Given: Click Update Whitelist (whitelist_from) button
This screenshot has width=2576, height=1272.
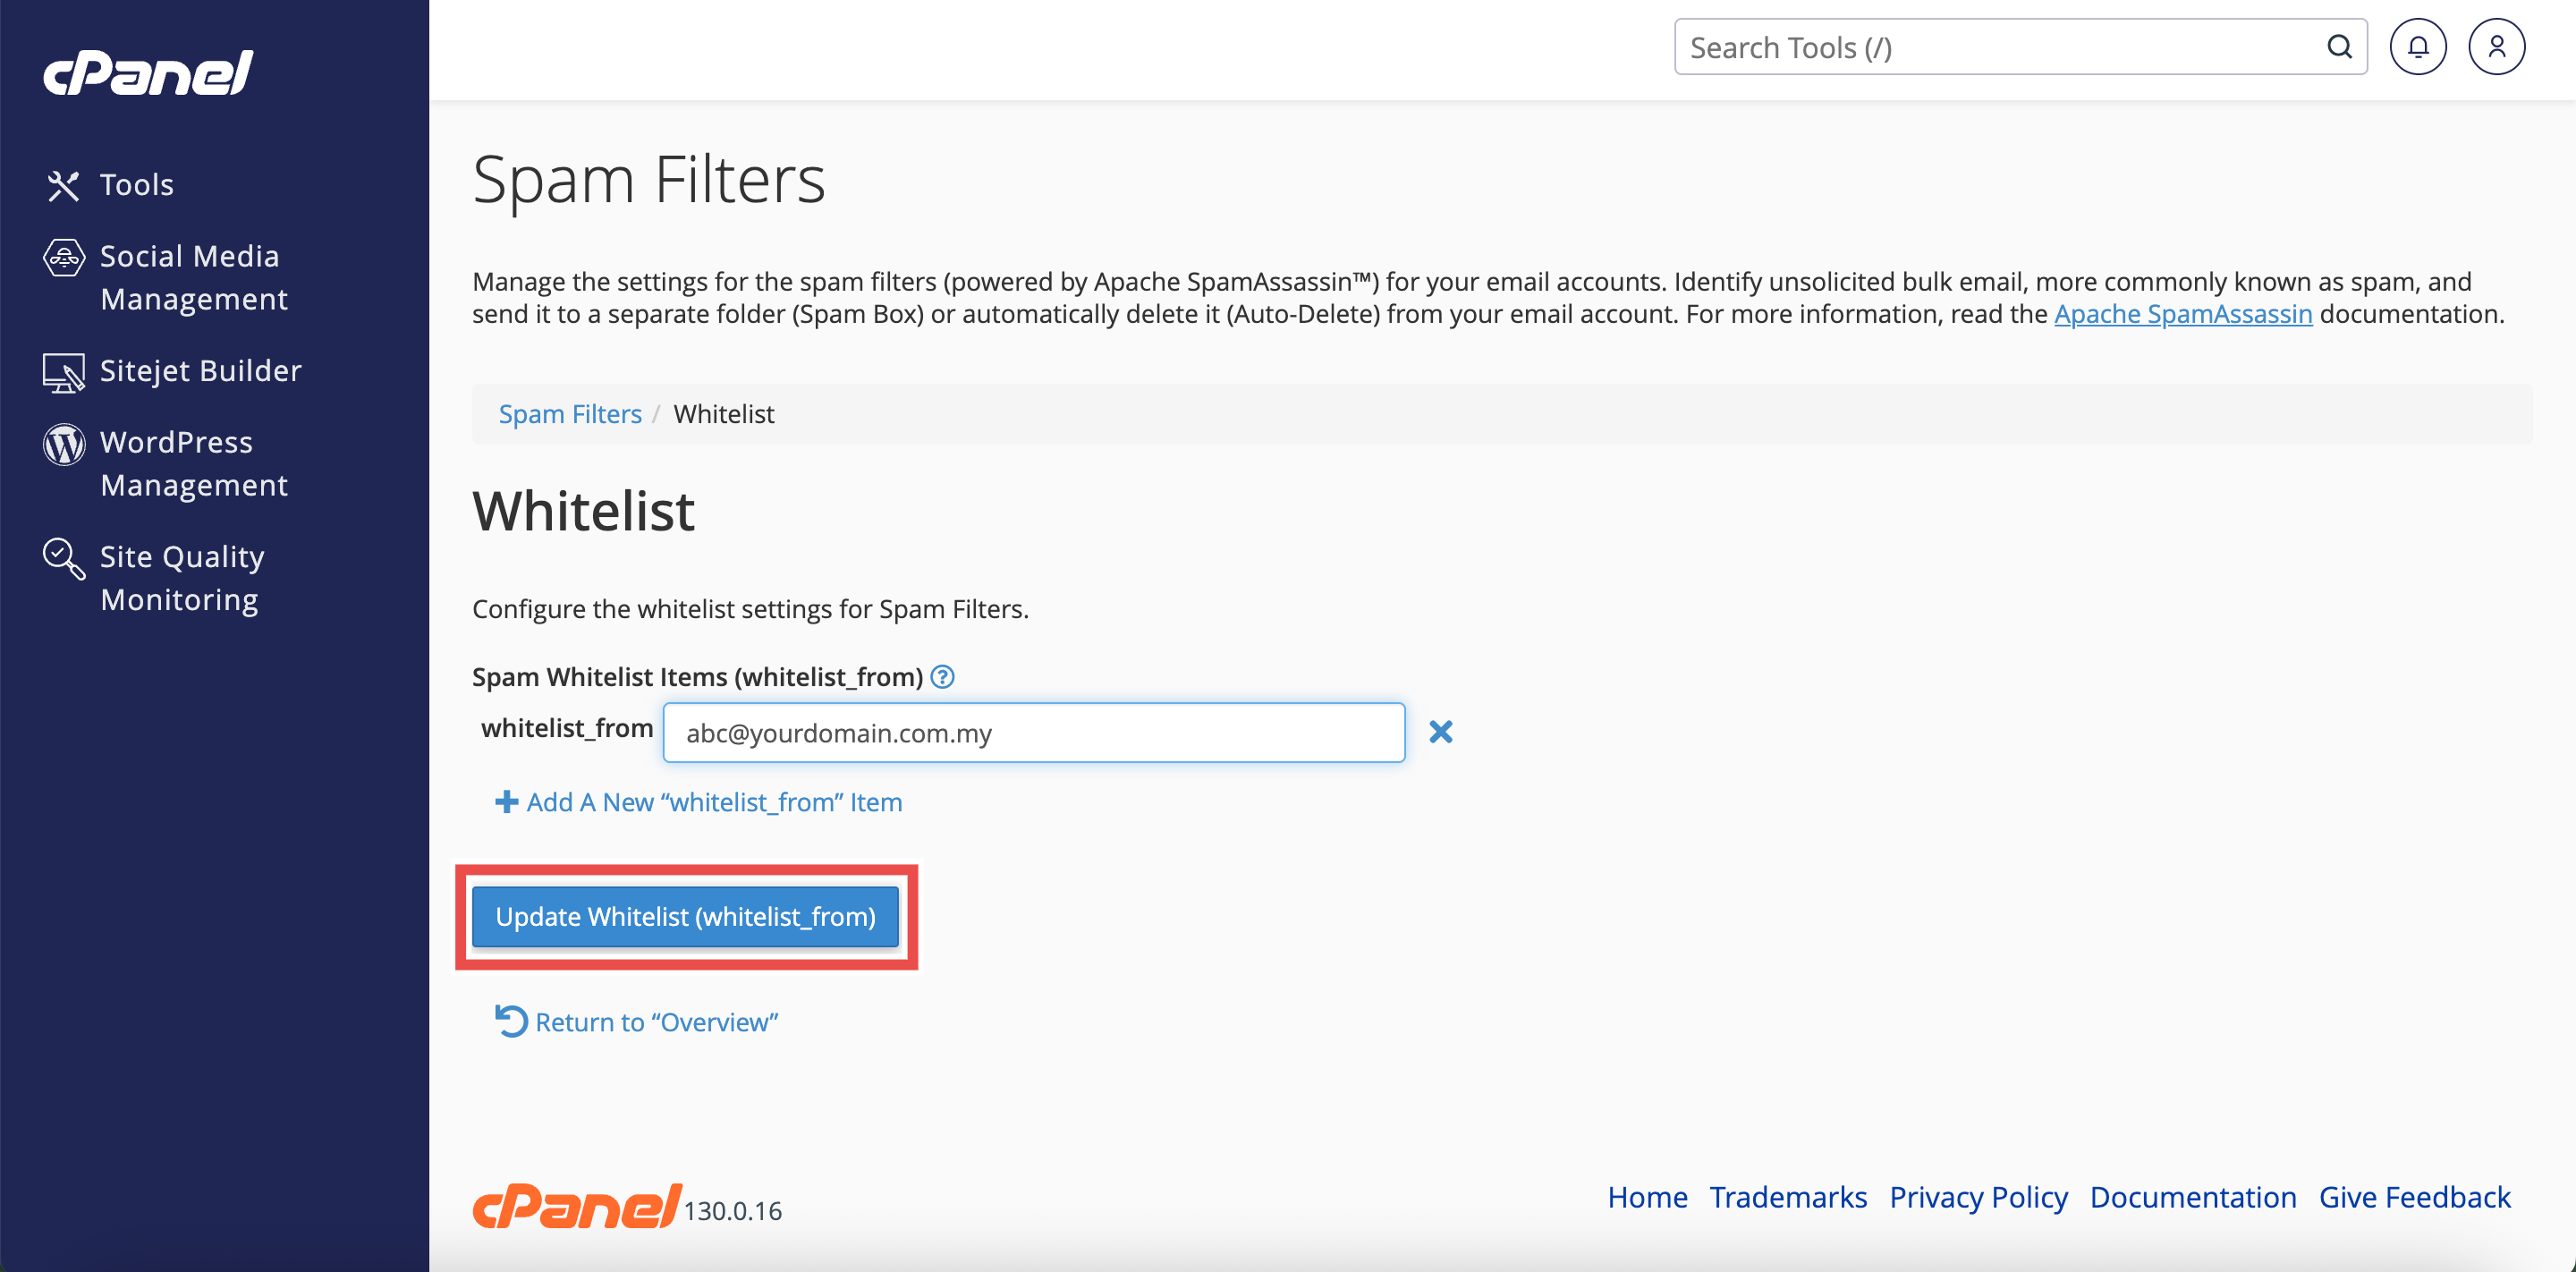Looking at the screenshot, I should click(685, 916).
